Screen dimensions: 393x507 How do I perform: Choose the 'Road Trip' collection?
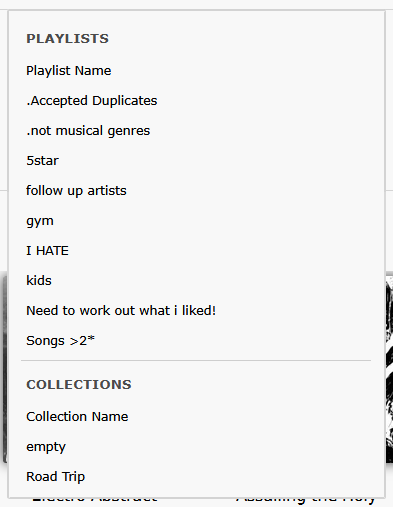point(56,477)
